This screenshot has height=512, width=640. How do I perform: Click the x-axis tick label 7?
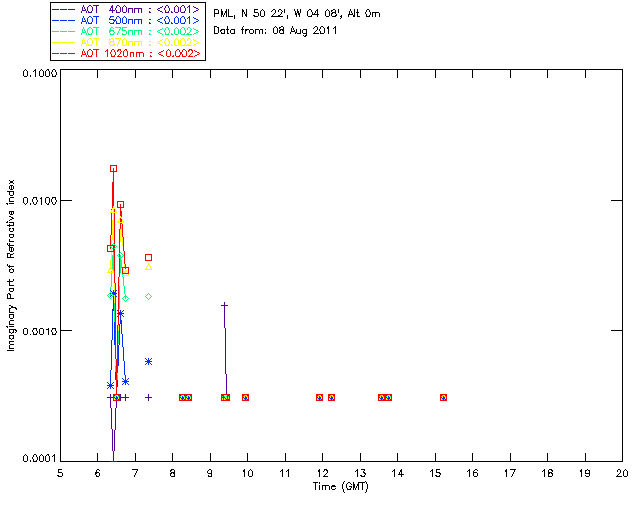tap(135, 473)
